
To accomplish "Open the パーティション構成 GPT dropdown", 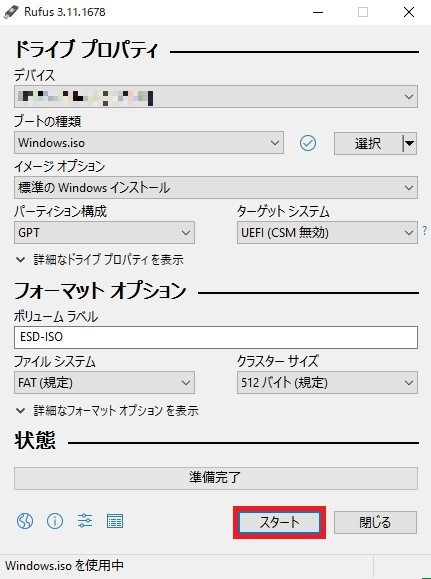I will coord(104,233).
